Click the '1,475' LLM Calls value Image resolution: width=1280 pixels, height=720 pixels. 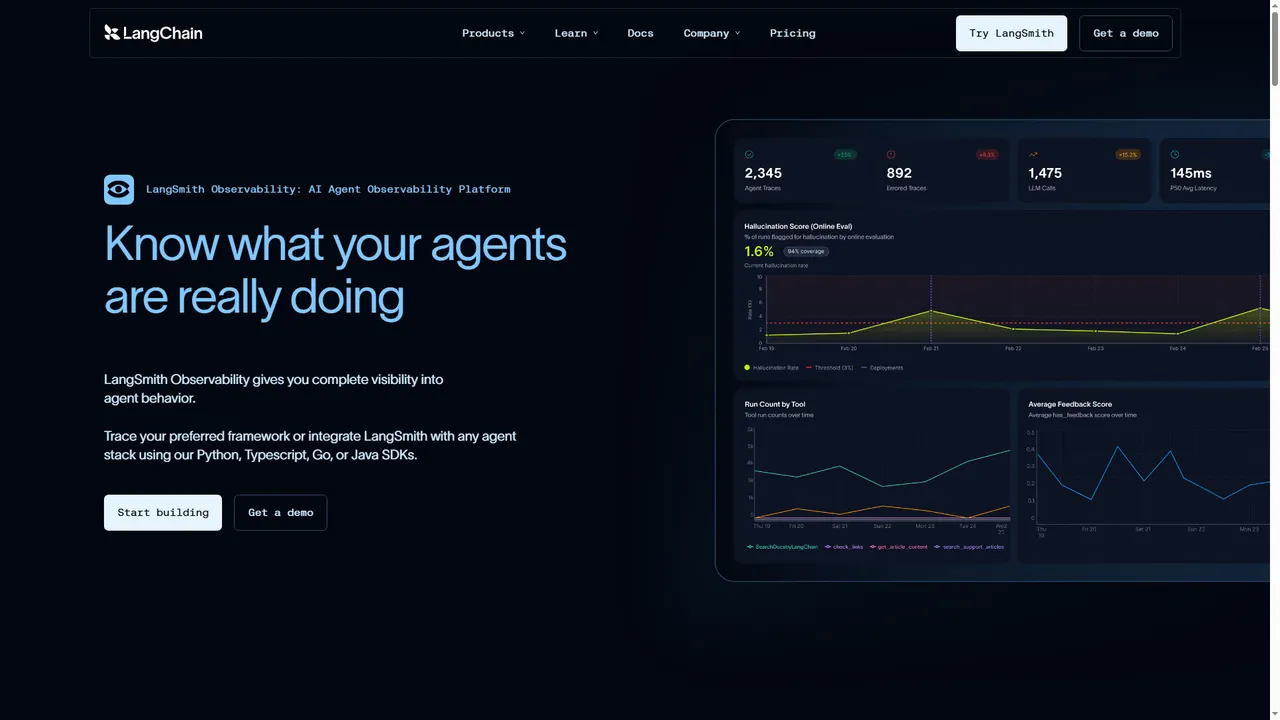click(x=1045, y=173)
